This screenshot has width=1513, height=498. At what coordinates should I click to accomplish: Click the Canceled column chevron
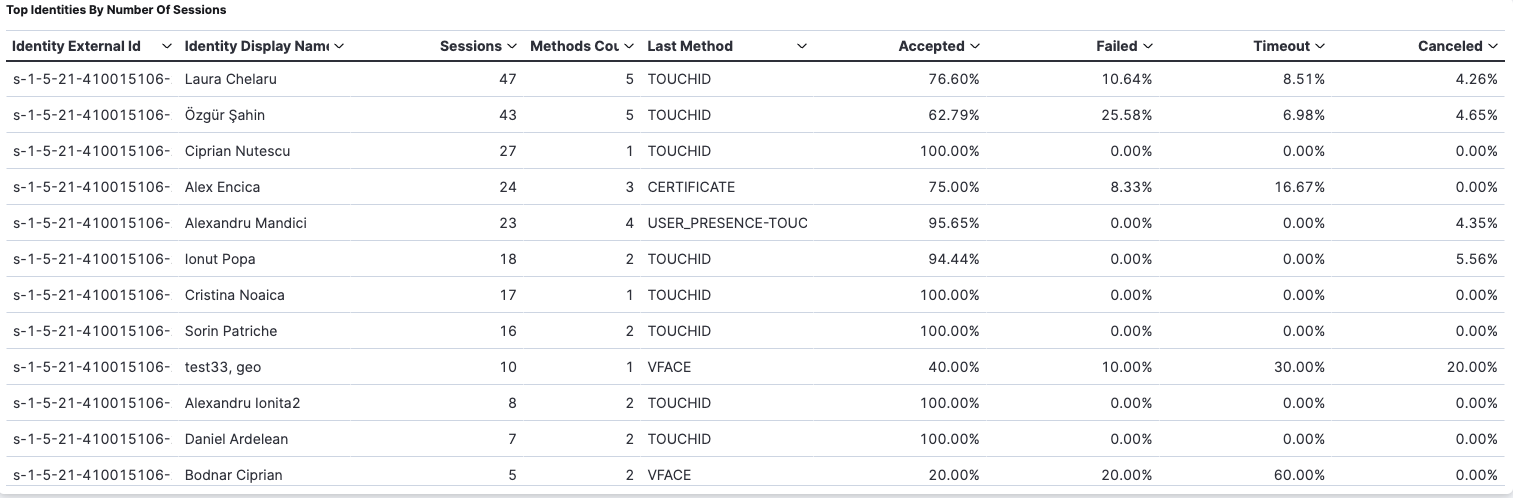tap(1493, 46)
